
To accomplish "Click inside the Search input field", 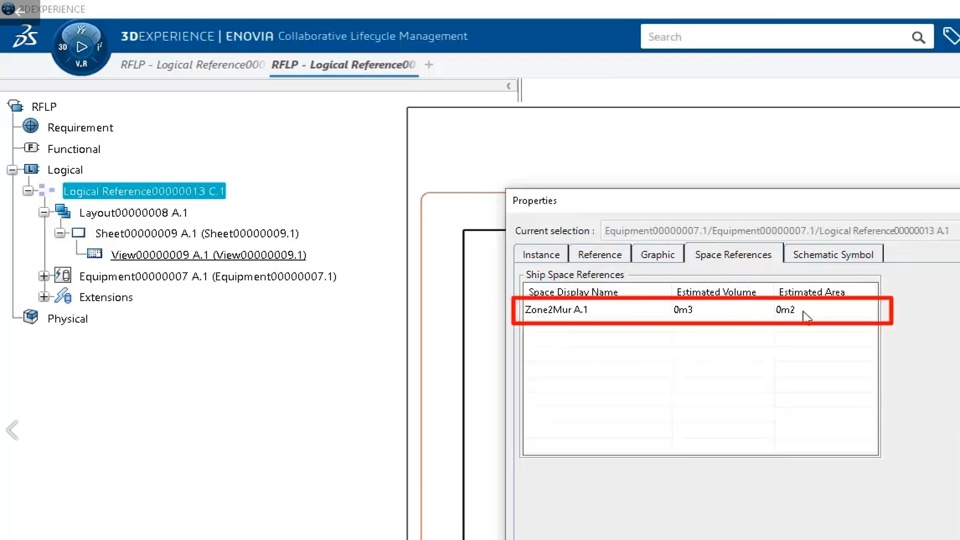I will tap(774, 37).
